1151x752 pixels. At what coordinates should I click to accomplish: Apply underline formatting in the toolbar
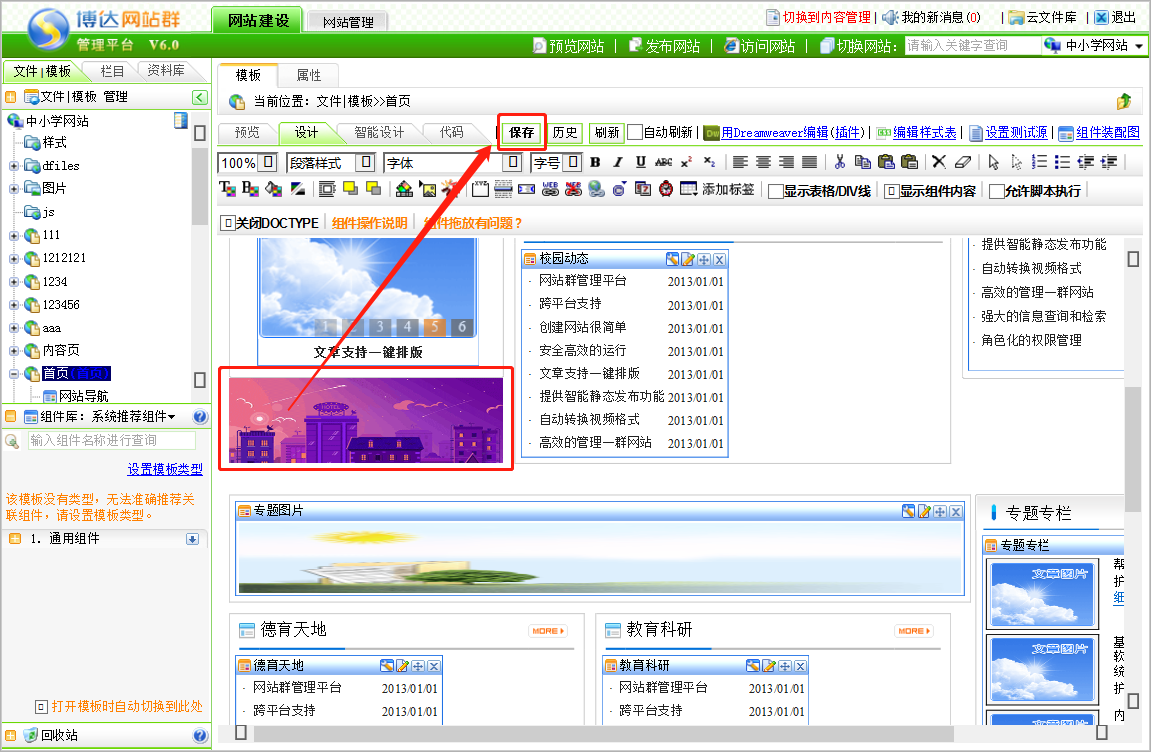(640, 162)
